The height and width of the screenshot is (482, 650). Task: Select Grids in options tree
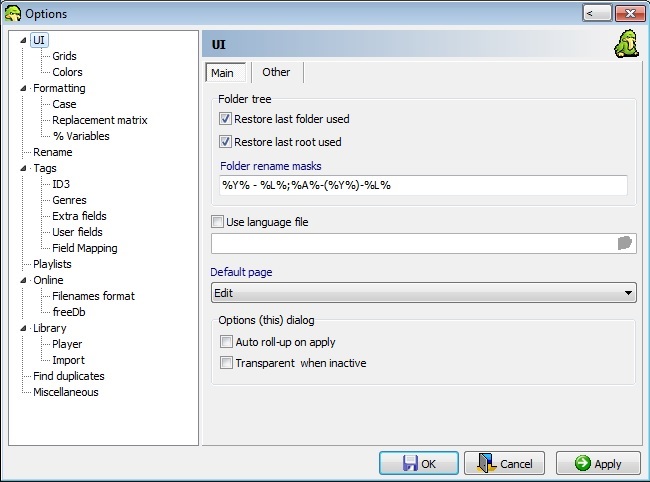pyautogui.click(x=64, y=56)
